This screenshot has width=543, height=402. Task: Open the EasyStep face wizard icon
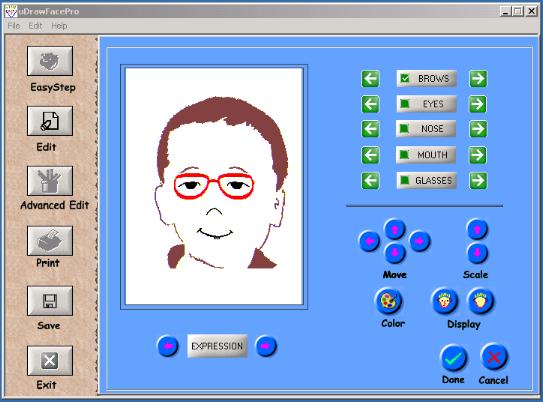click(x=50, y=61)
